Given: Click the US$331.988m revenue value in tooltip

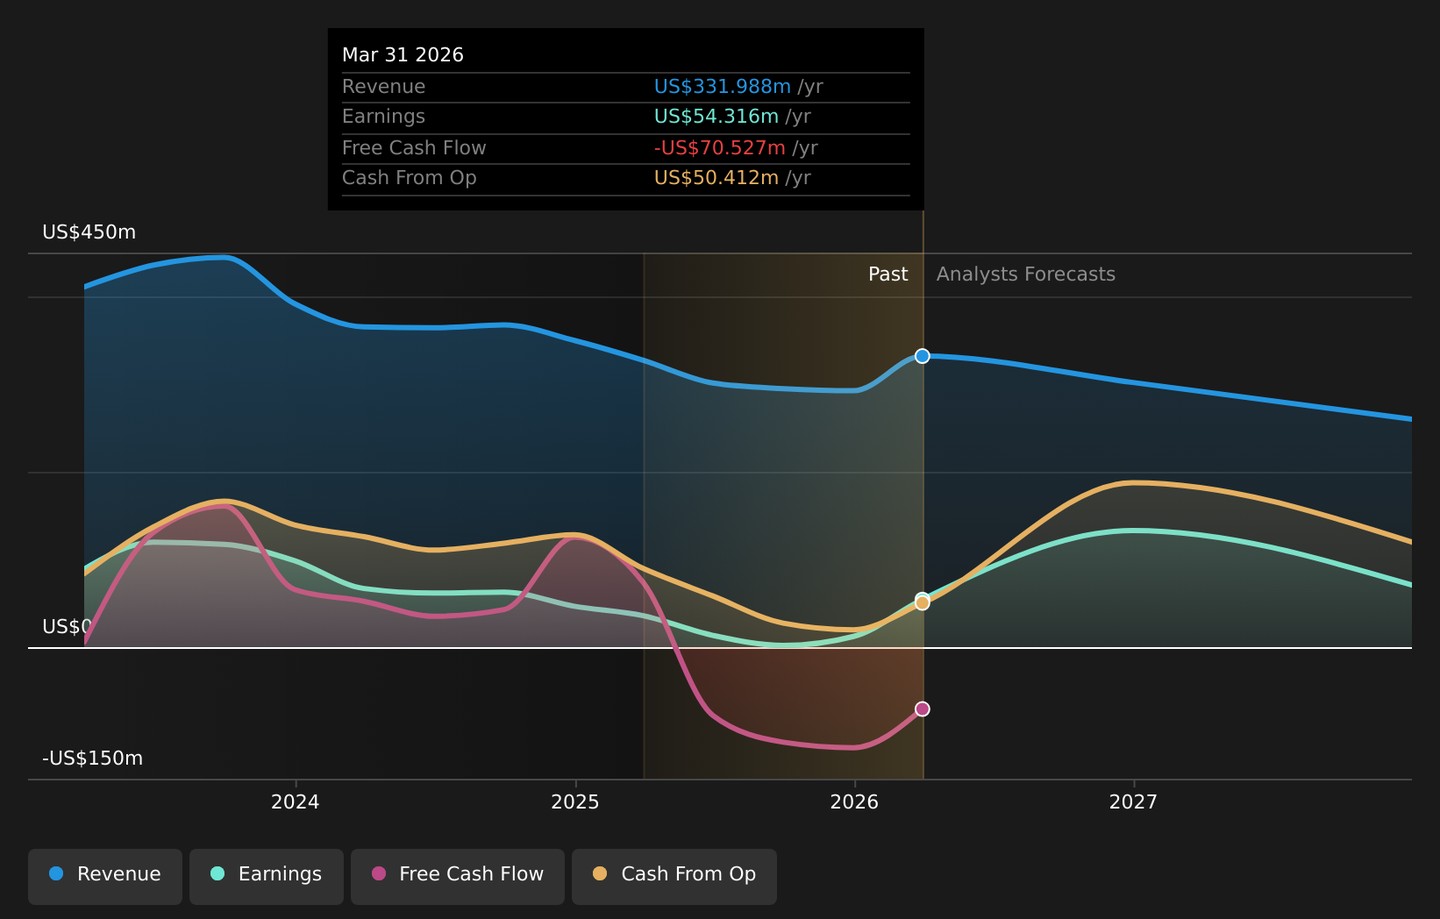Looking at the screenshot, I should 722,87.
